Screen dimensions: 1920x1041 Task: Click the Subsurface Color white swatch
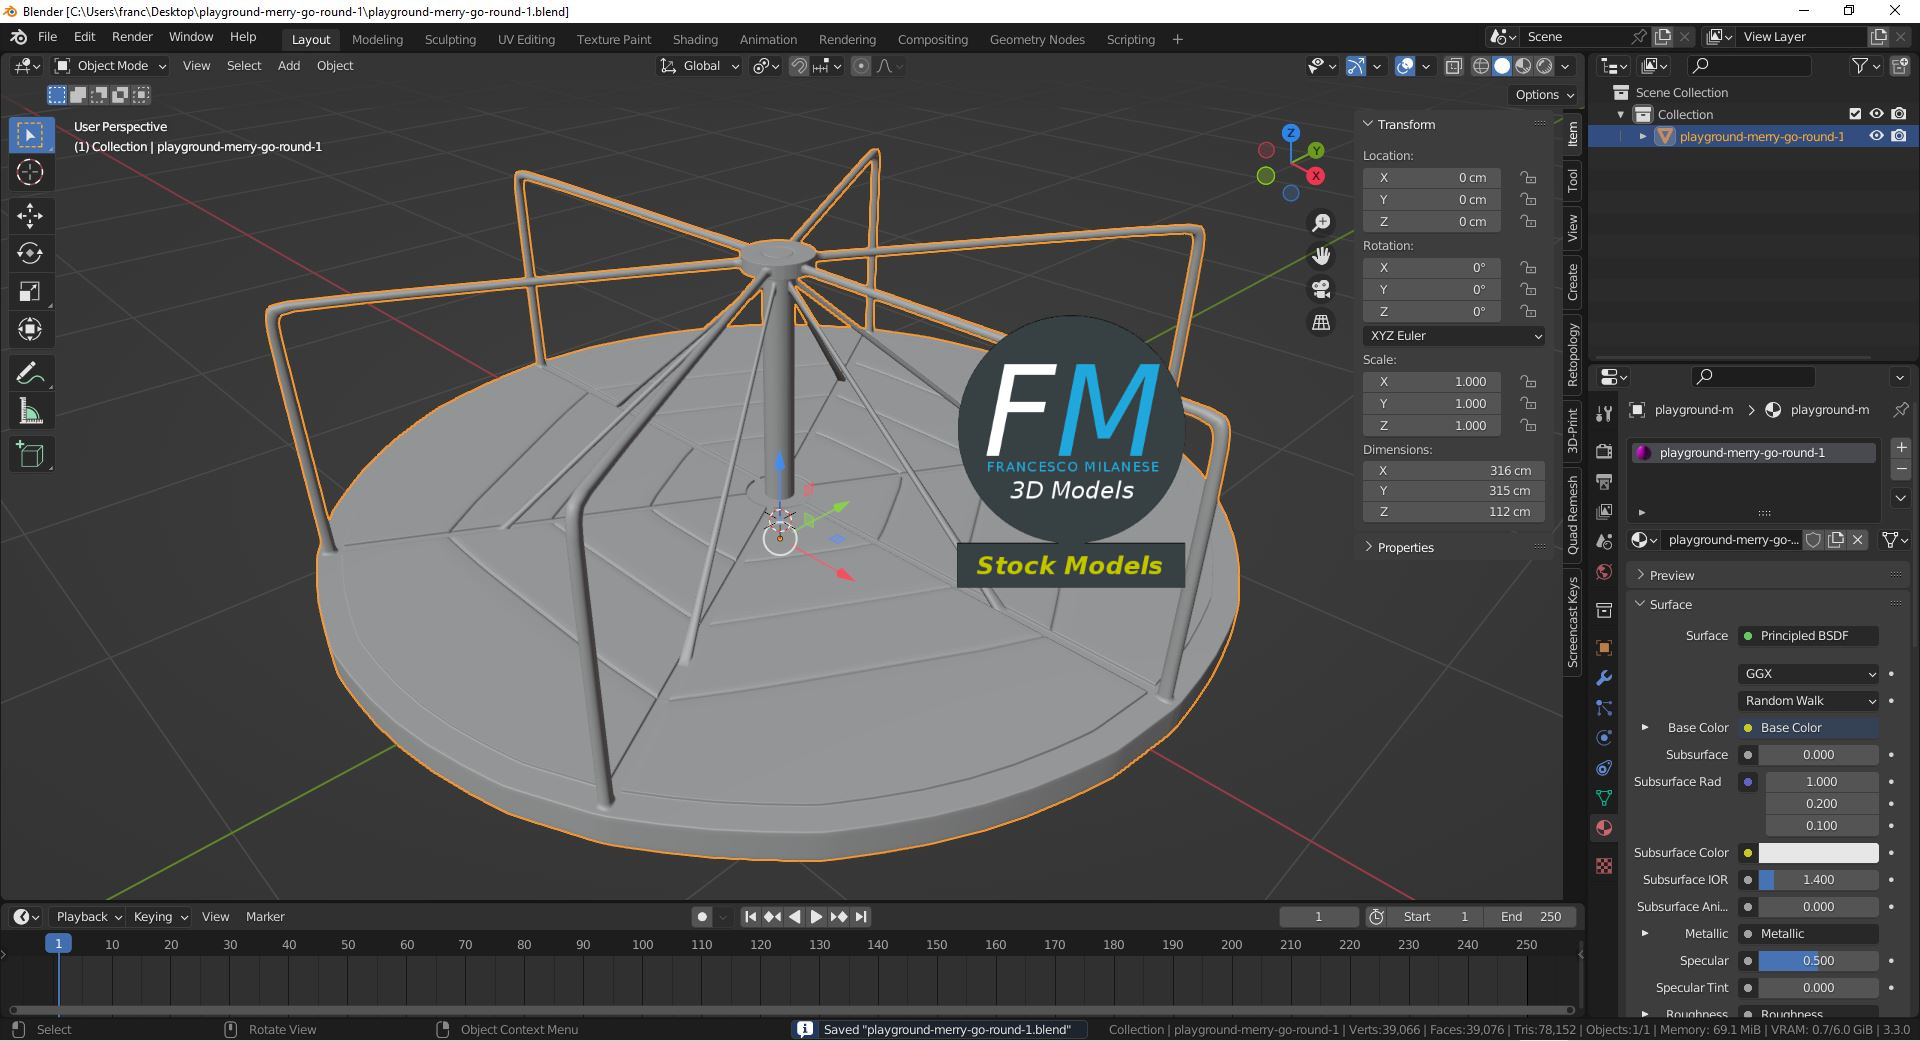pyautogui.click(x=1817, y=853)
